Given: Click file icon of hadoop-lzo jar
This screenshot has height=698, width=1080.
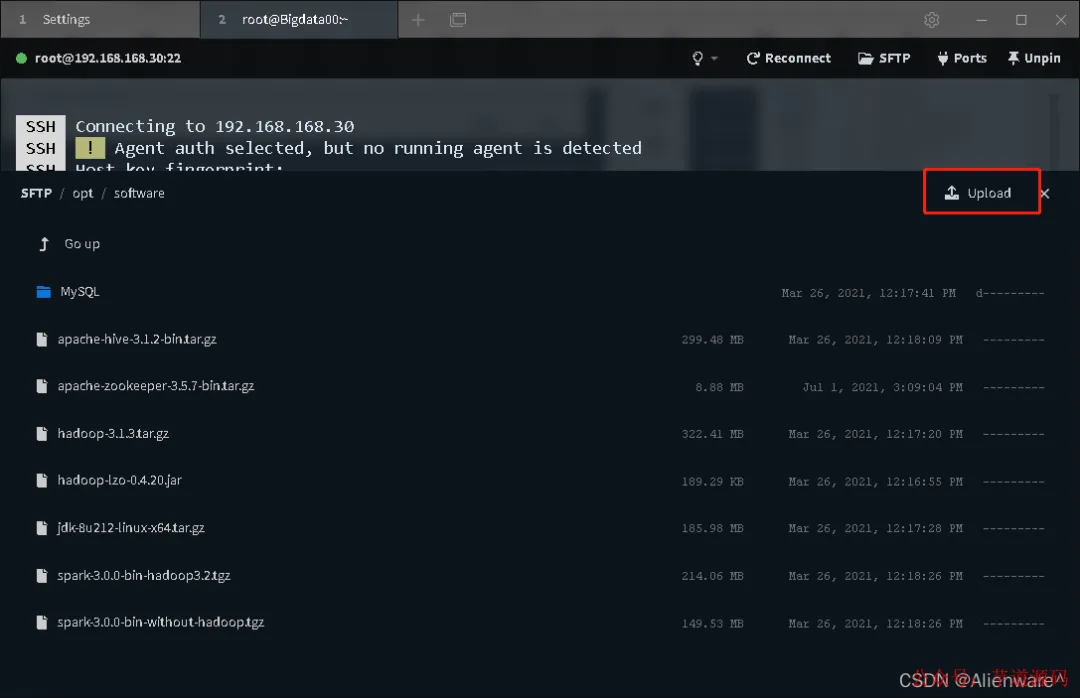Looking at the screenshot, I should click(x=42, y=480).
